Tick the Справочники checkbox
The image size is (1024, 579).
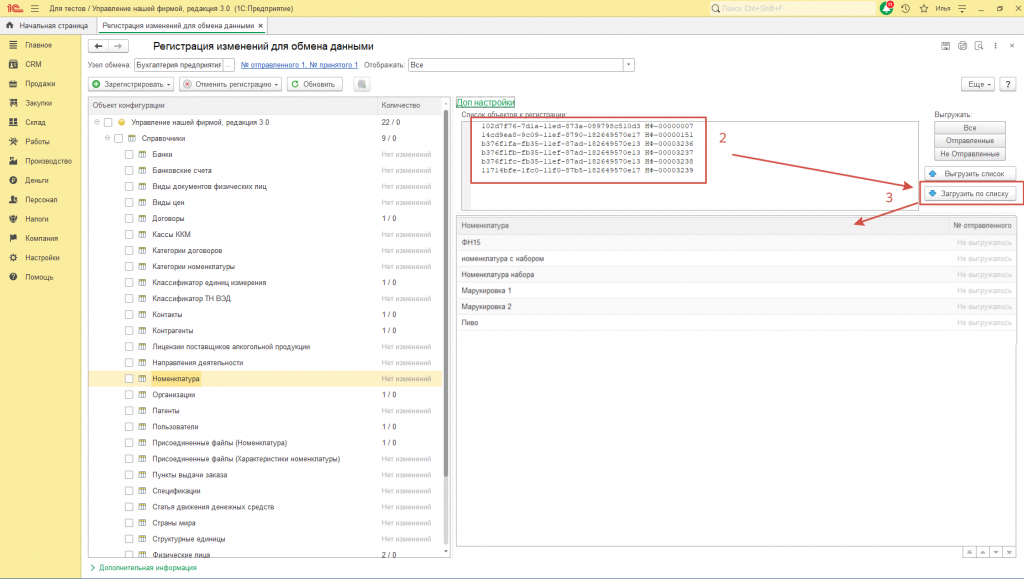119,138
